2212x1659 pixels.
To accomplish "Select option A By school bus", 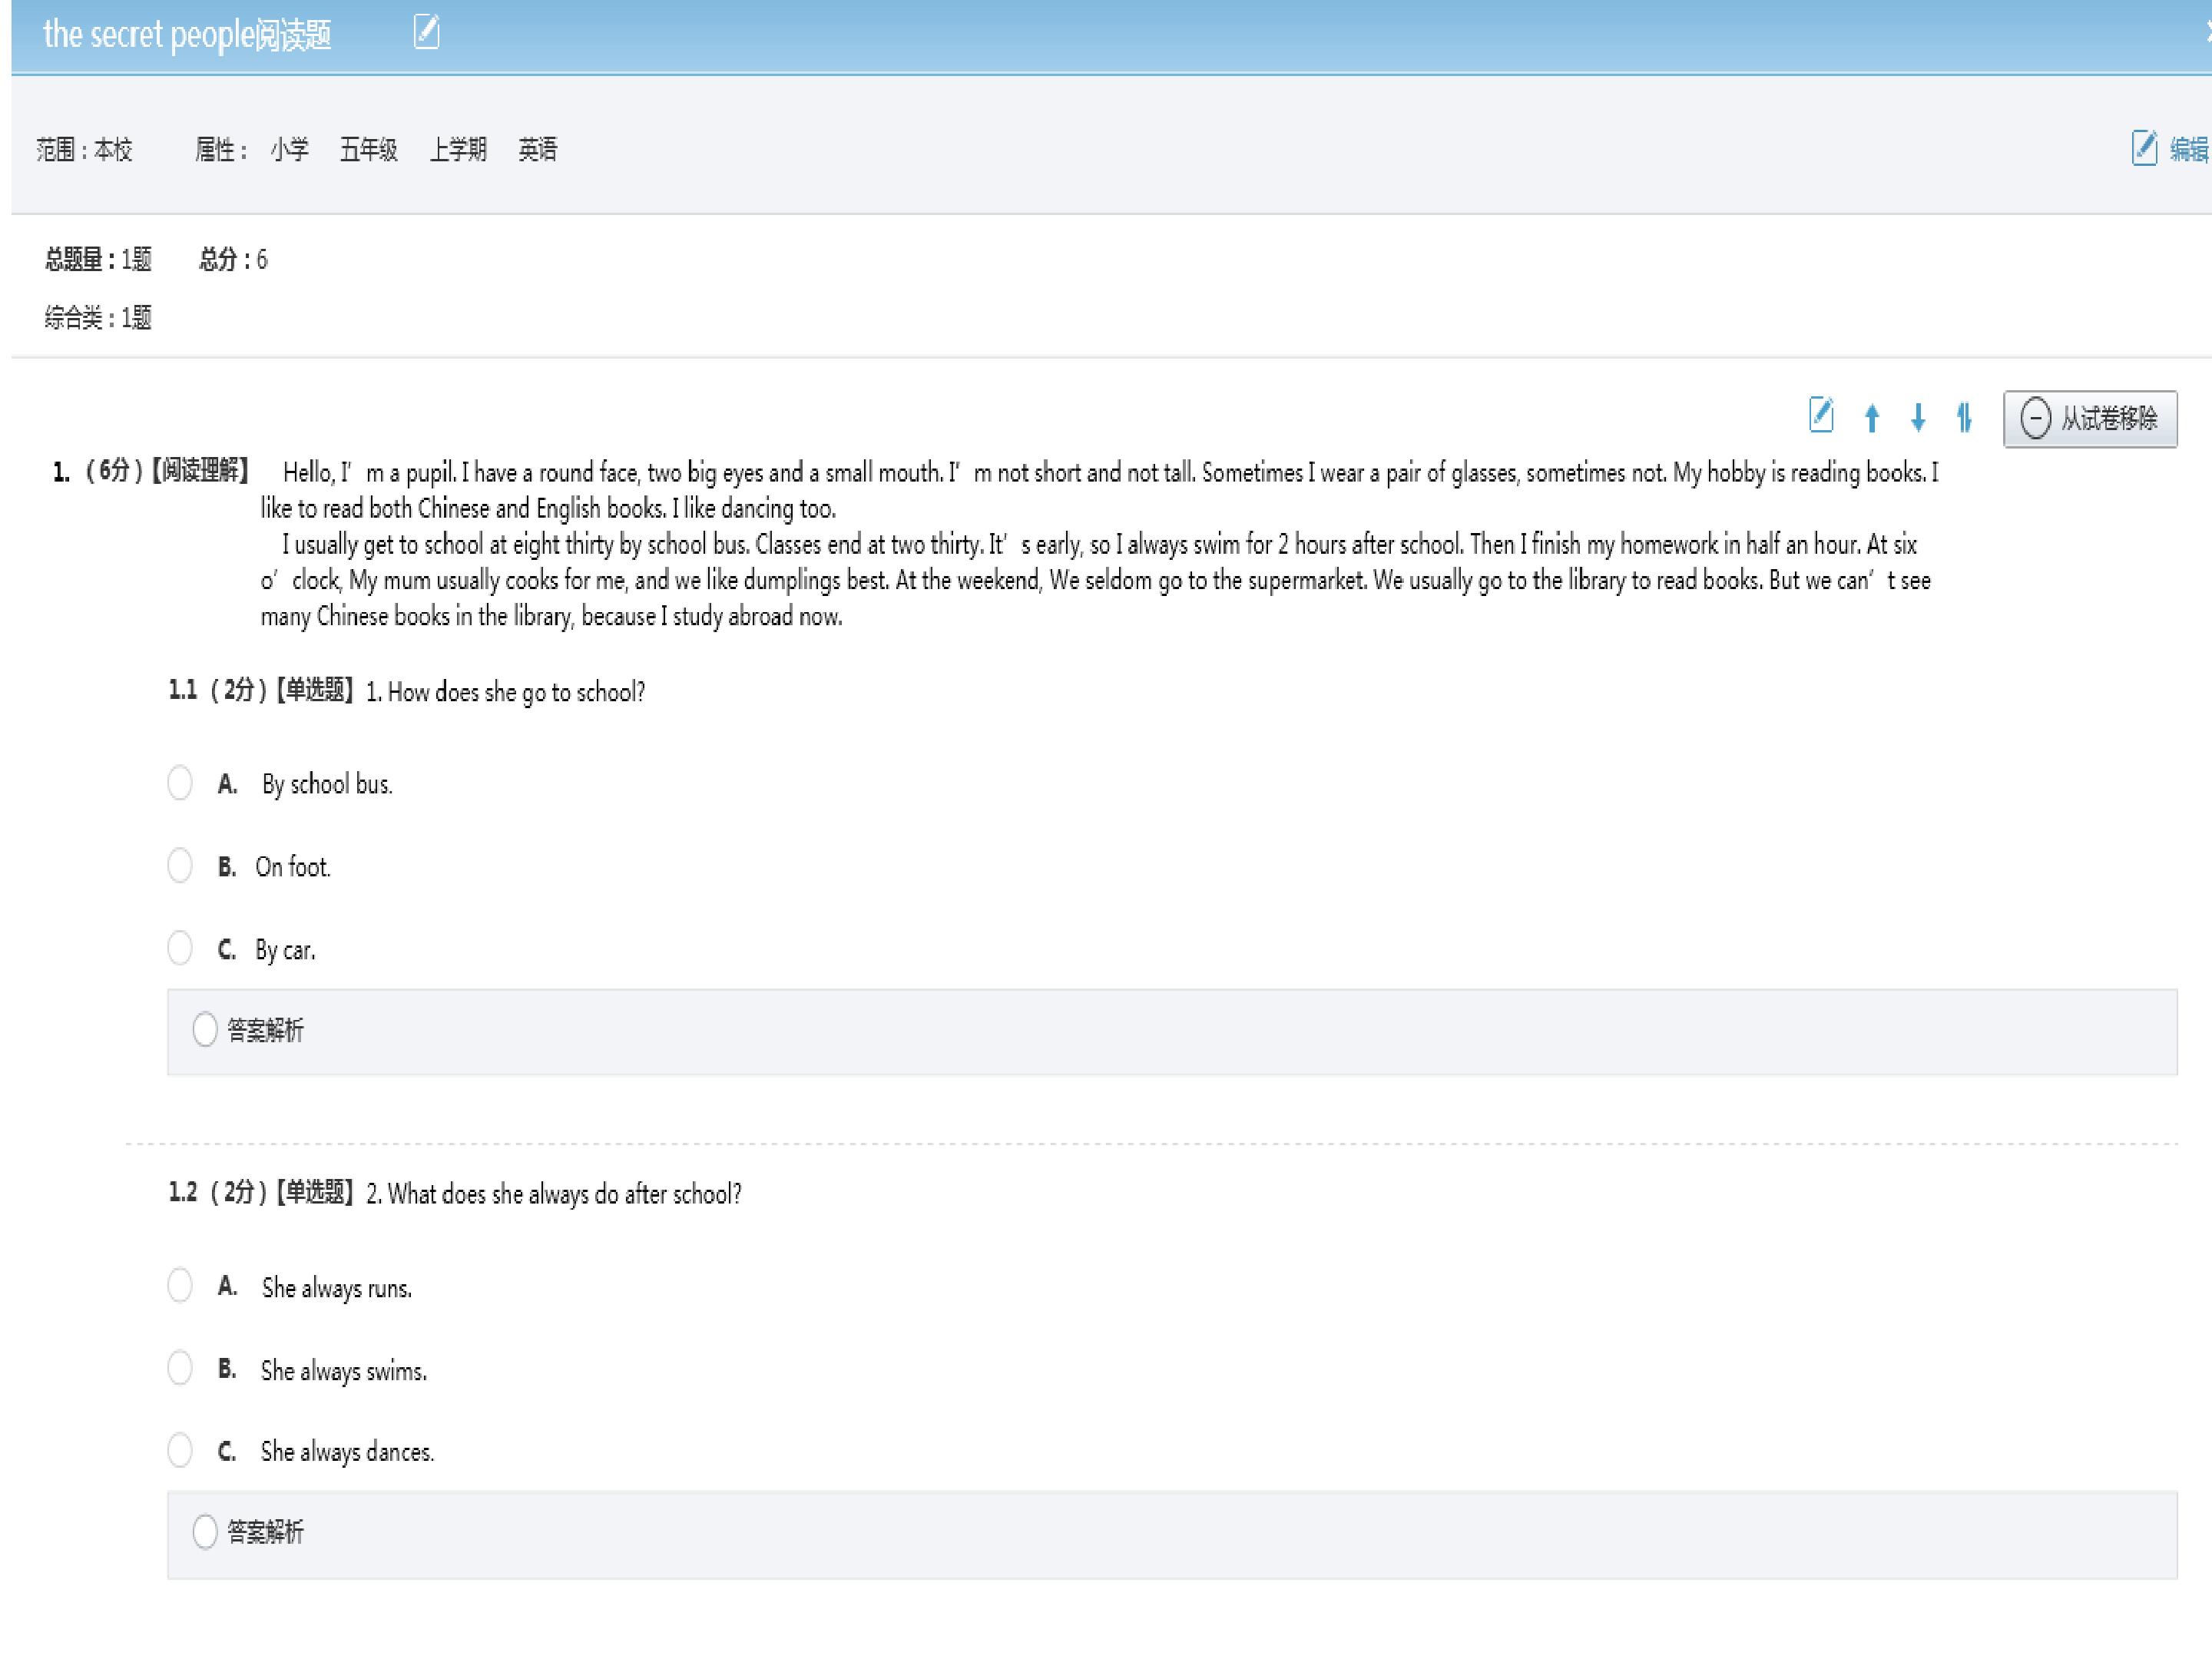I will tap(180, 783).
